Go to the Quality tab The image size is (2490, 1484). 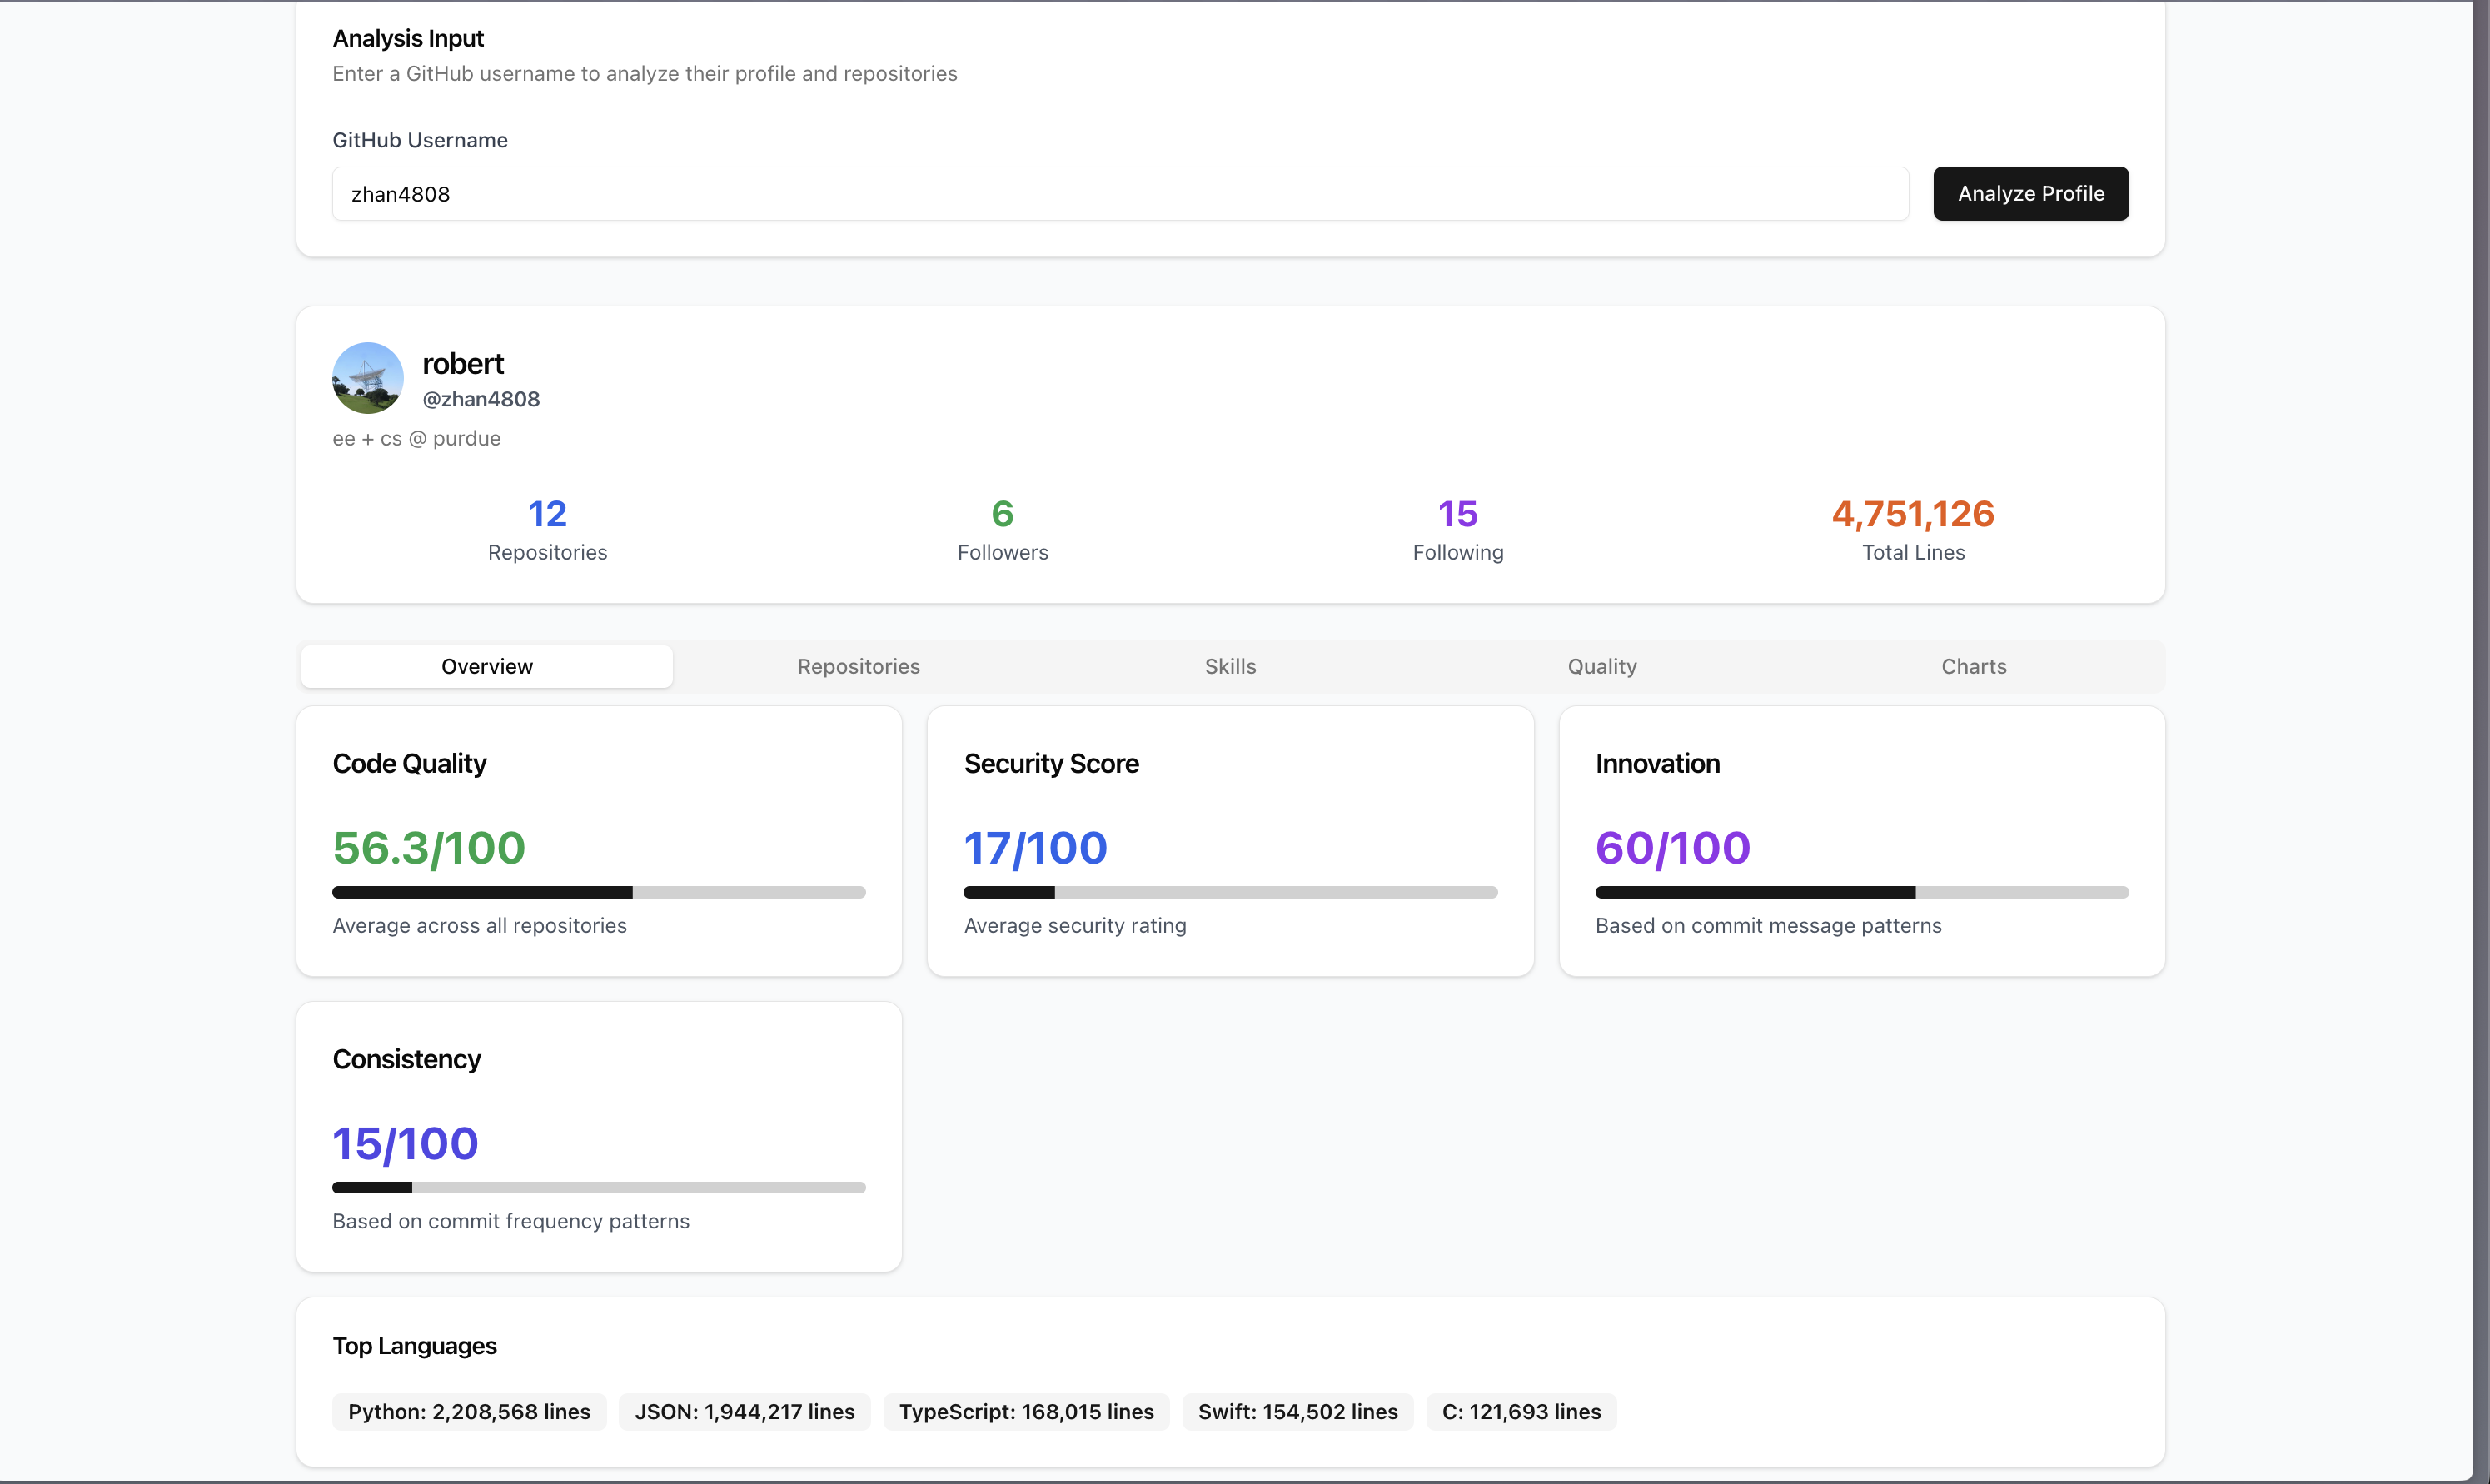coord(1601,666)
